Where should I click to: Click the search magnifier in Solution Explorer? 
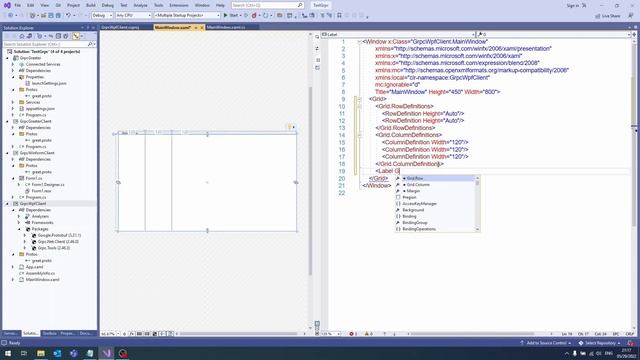[90, 44]
